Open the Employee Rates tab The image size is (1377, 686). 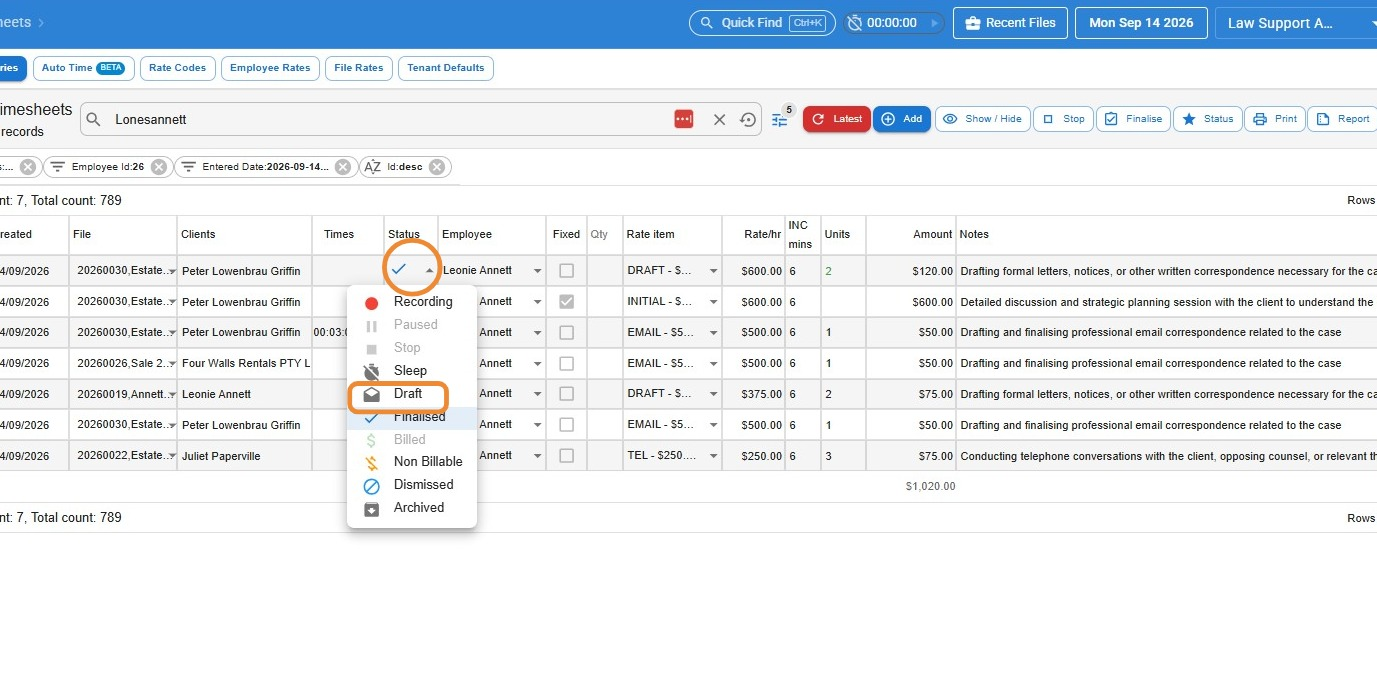pos(270,68)
